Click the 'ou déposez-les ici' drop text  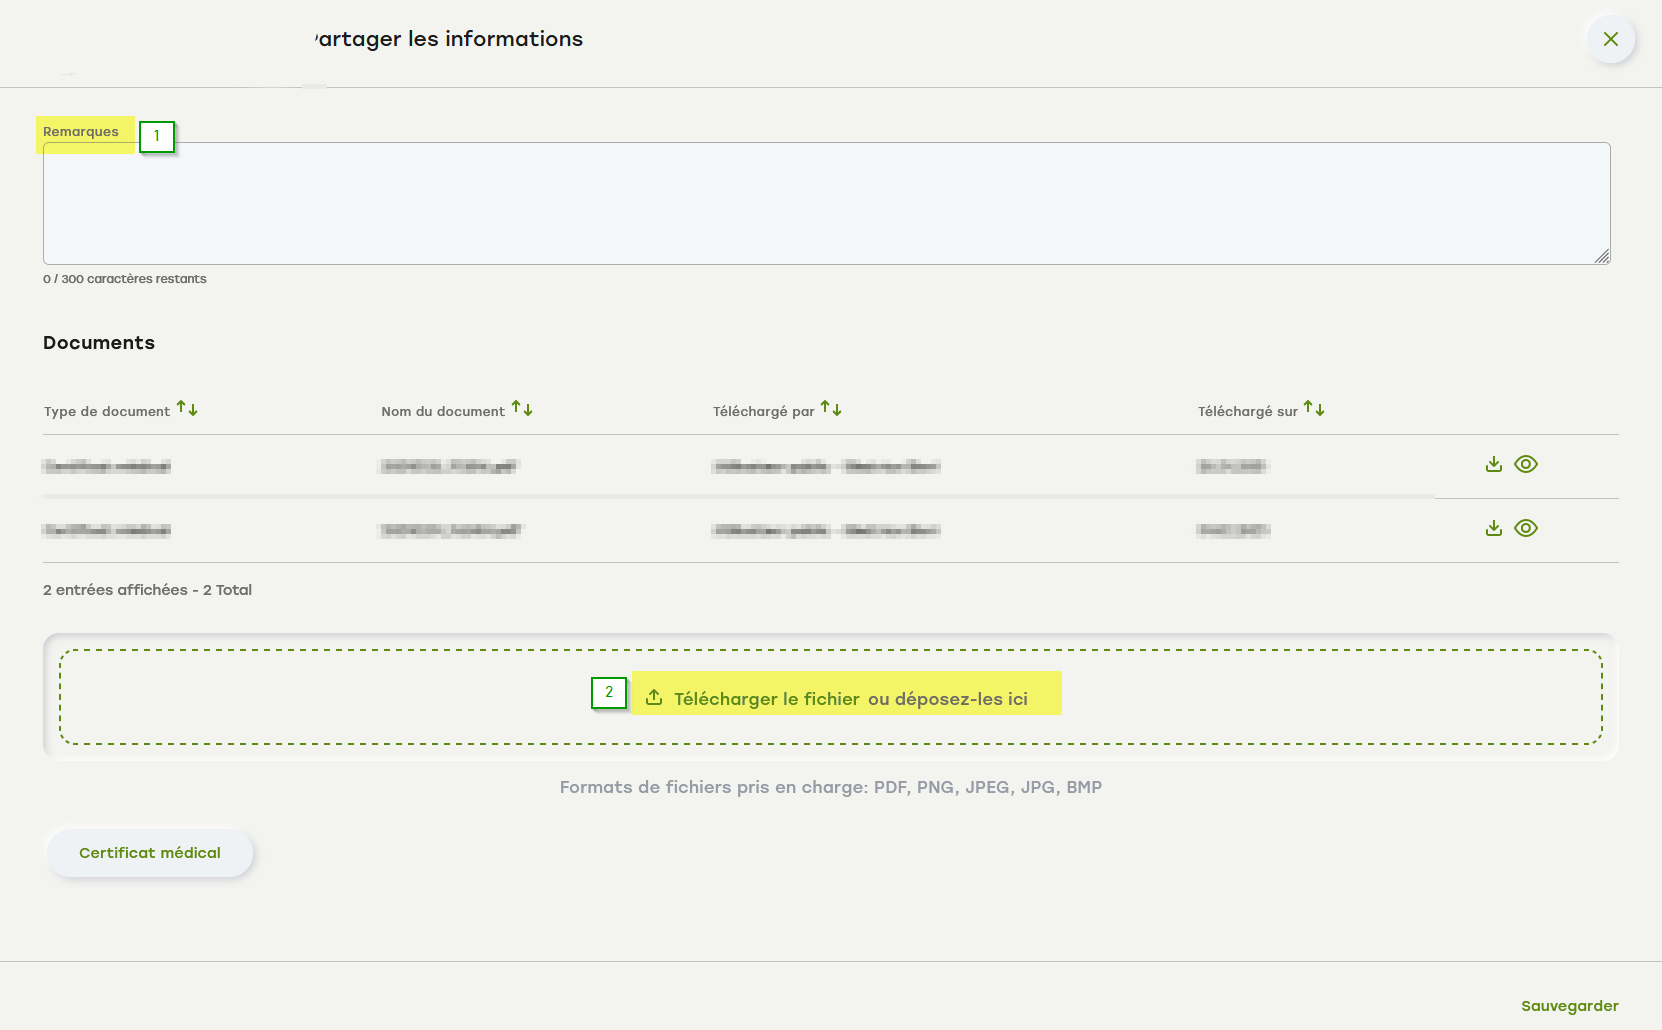947,699
